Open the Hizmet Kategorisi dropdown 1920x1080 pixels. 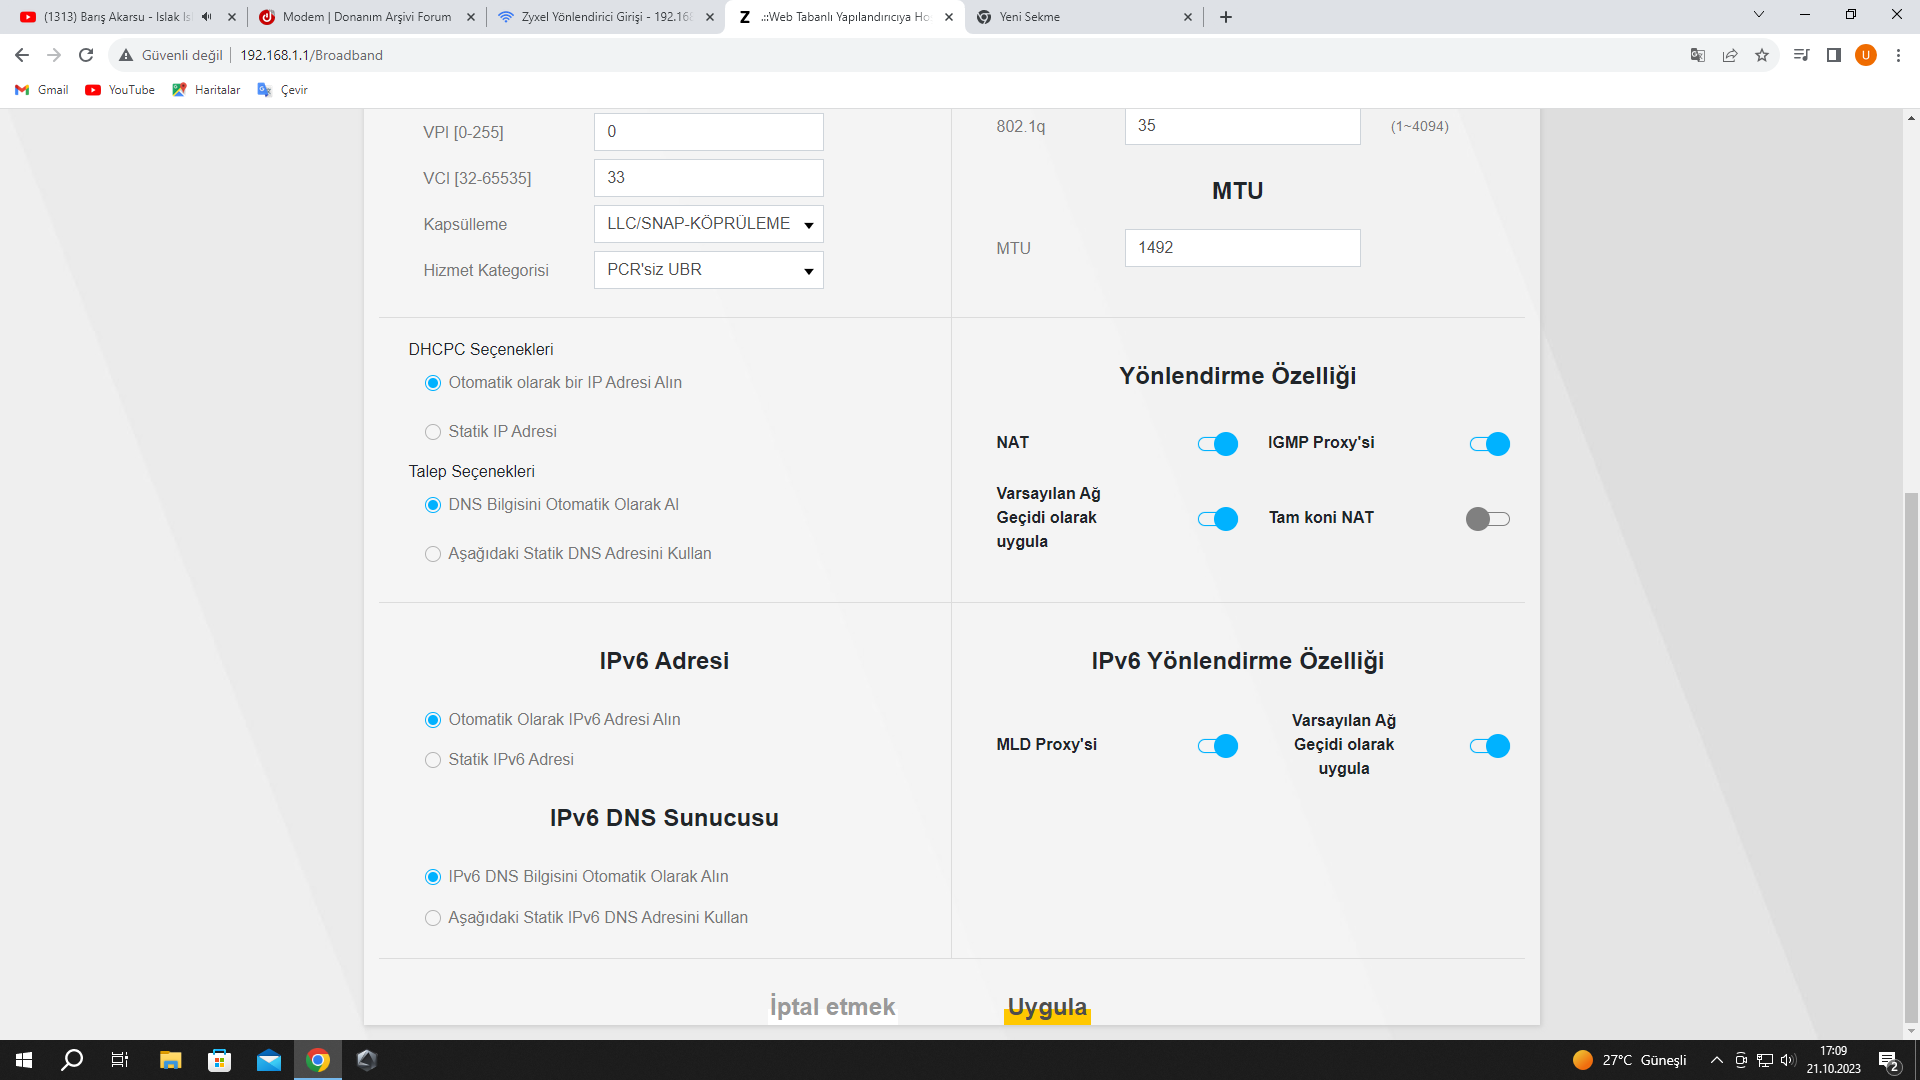click(x=708, y=270)
